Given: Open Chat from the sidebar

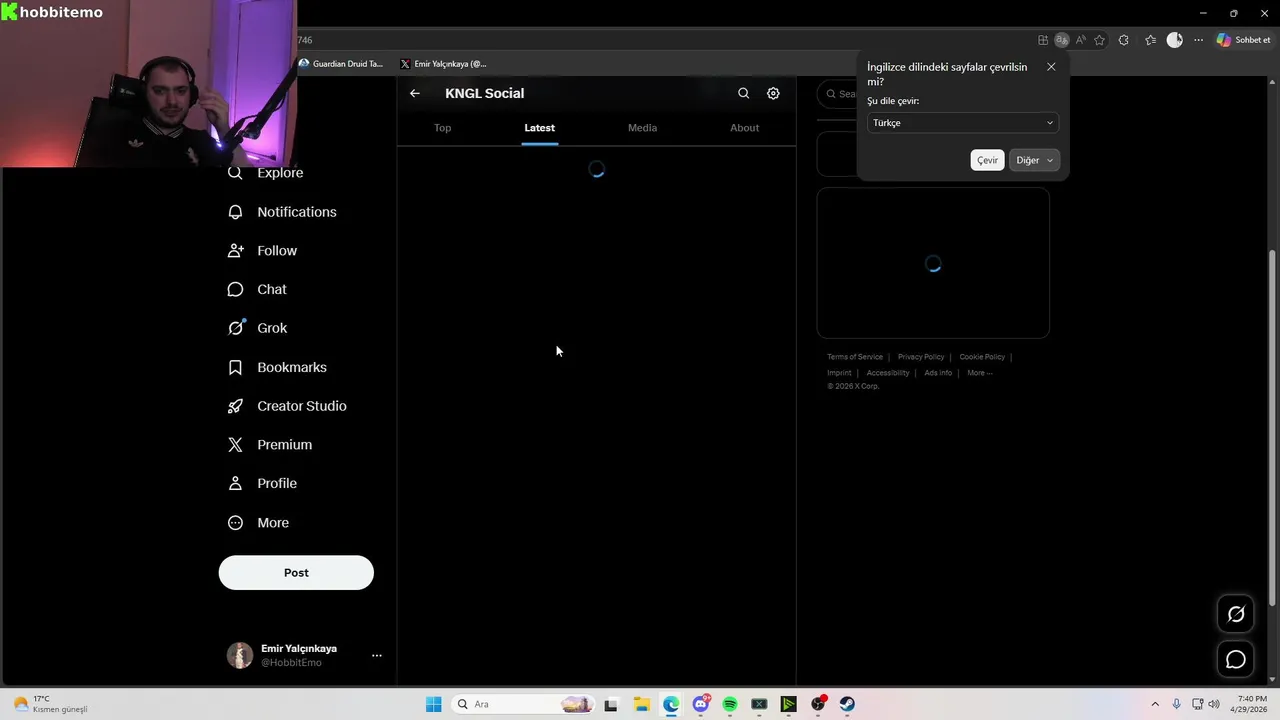Looking at the screenshot, I should tap(257, 289).
